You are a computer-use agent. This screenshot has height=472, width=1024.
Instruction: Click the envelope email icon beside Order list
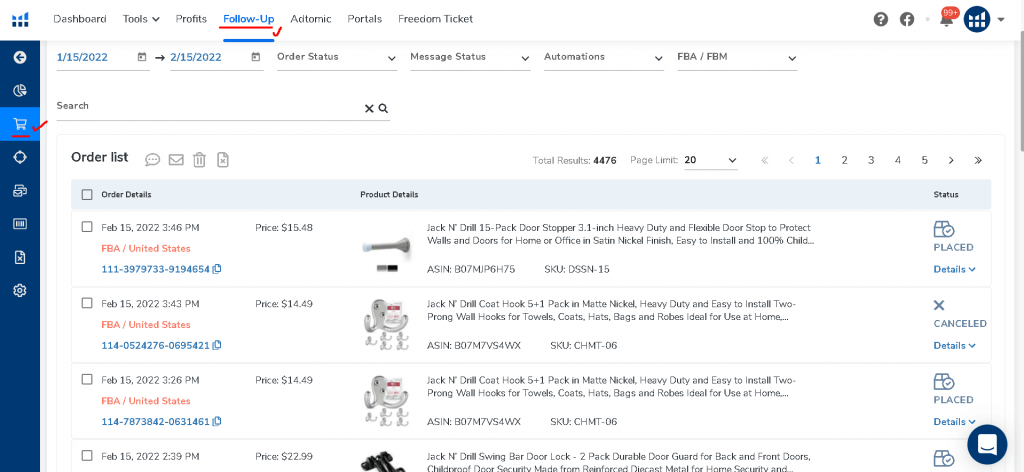[x=176, y=159]
